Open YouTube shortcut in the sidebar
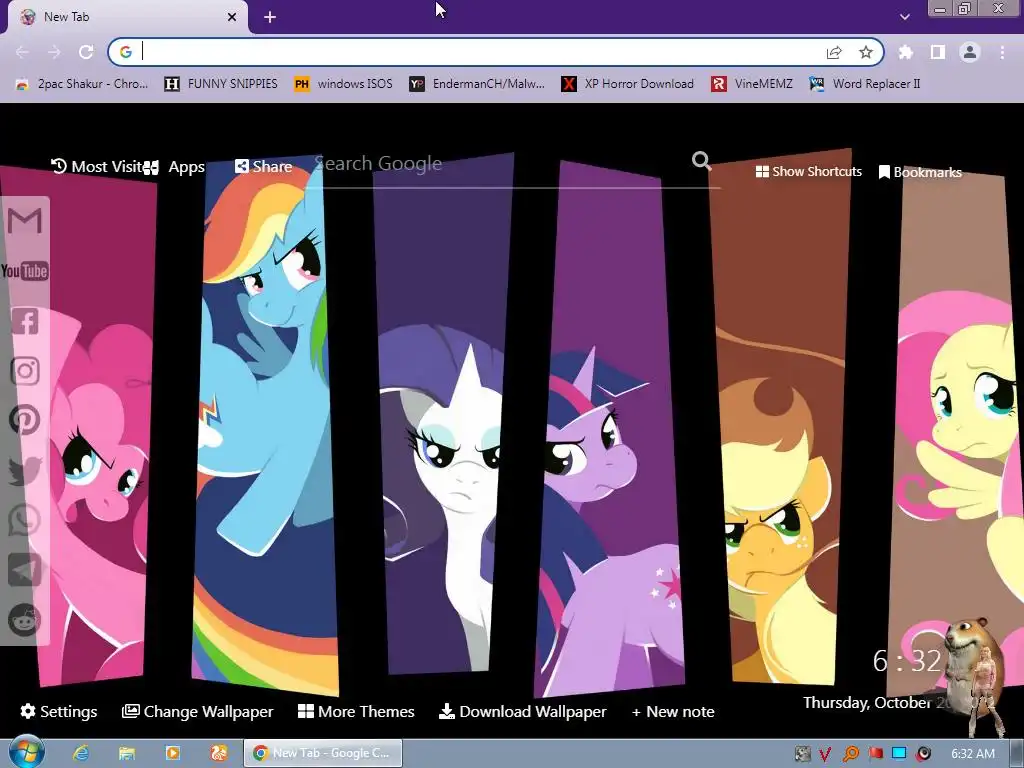The height and width of the screenshot is (768, 1024). tap(25, 271)
